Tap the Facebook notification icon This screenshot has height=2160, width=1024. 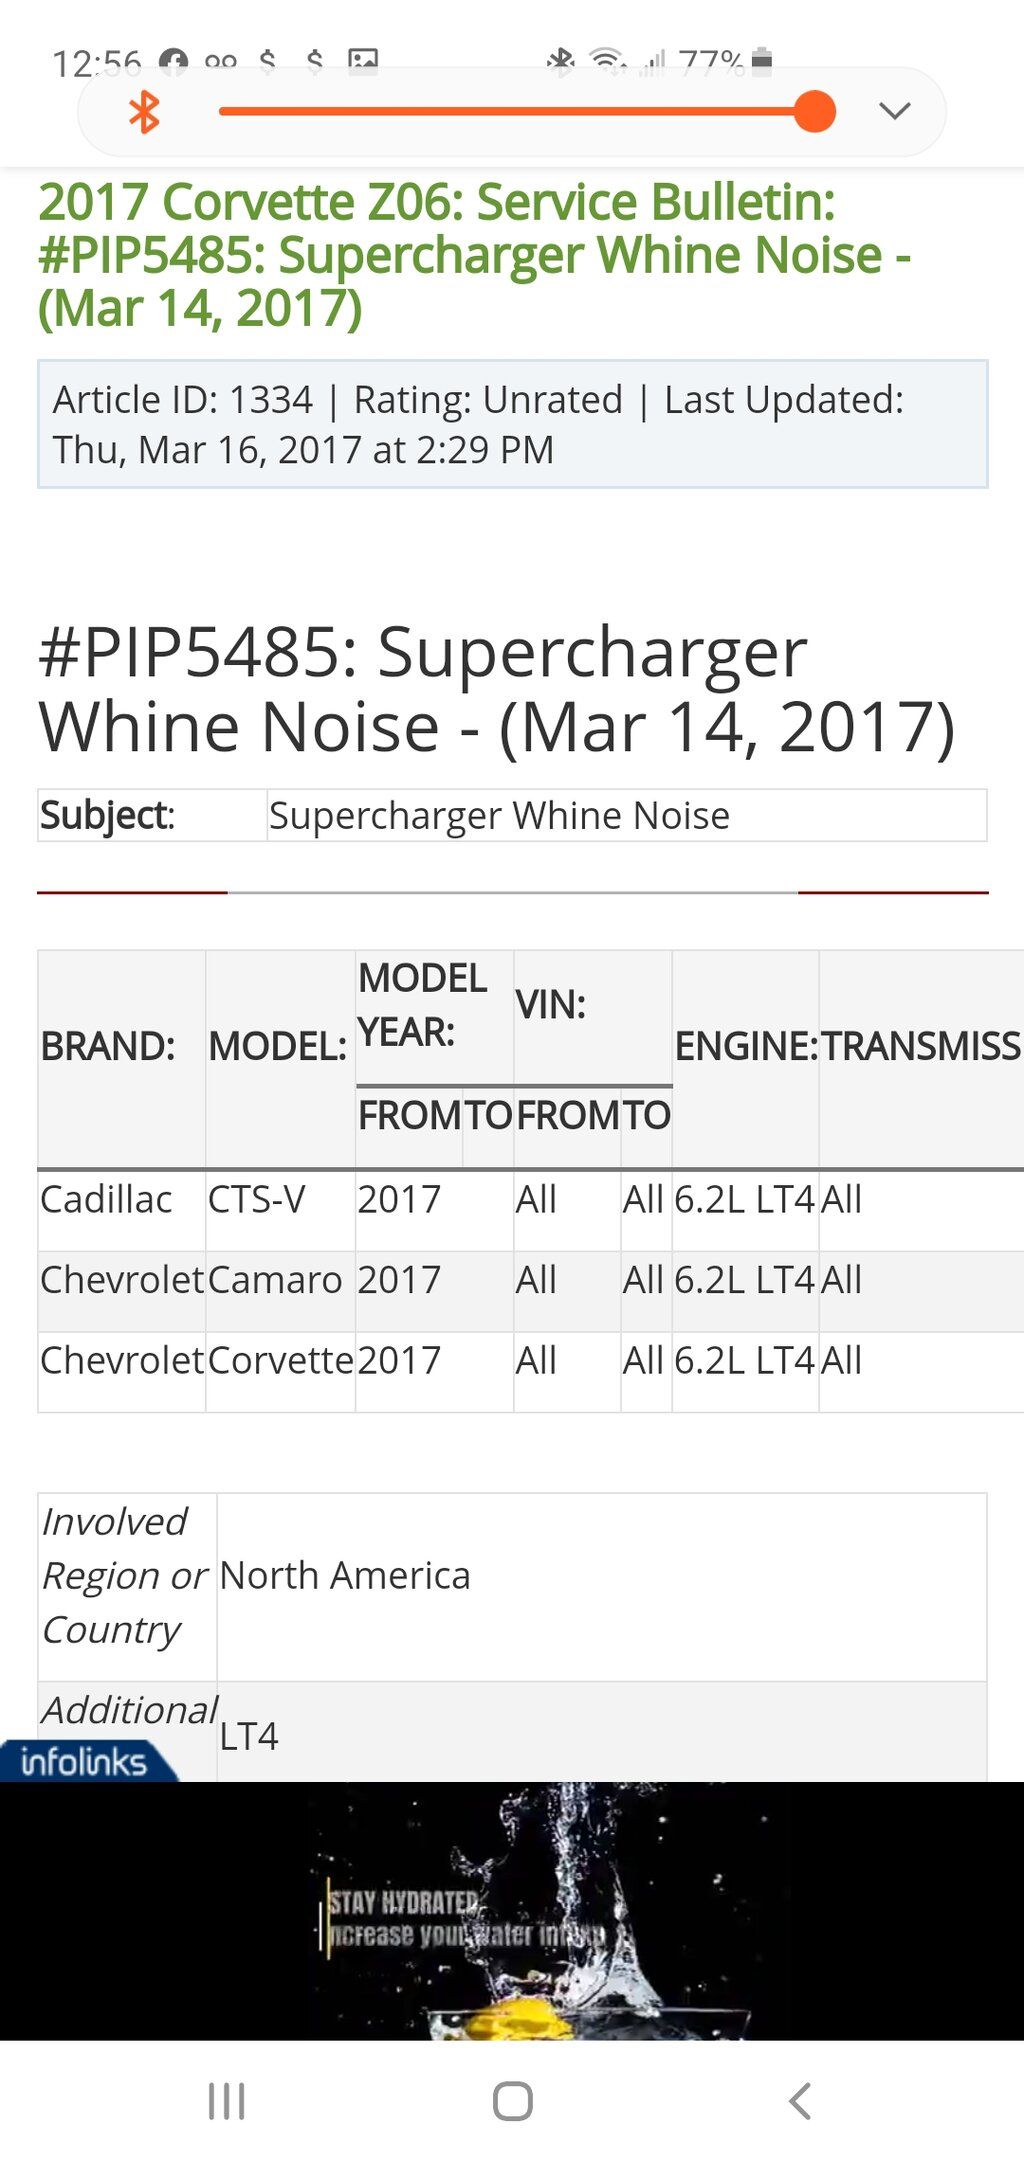[x=173, y=62]
